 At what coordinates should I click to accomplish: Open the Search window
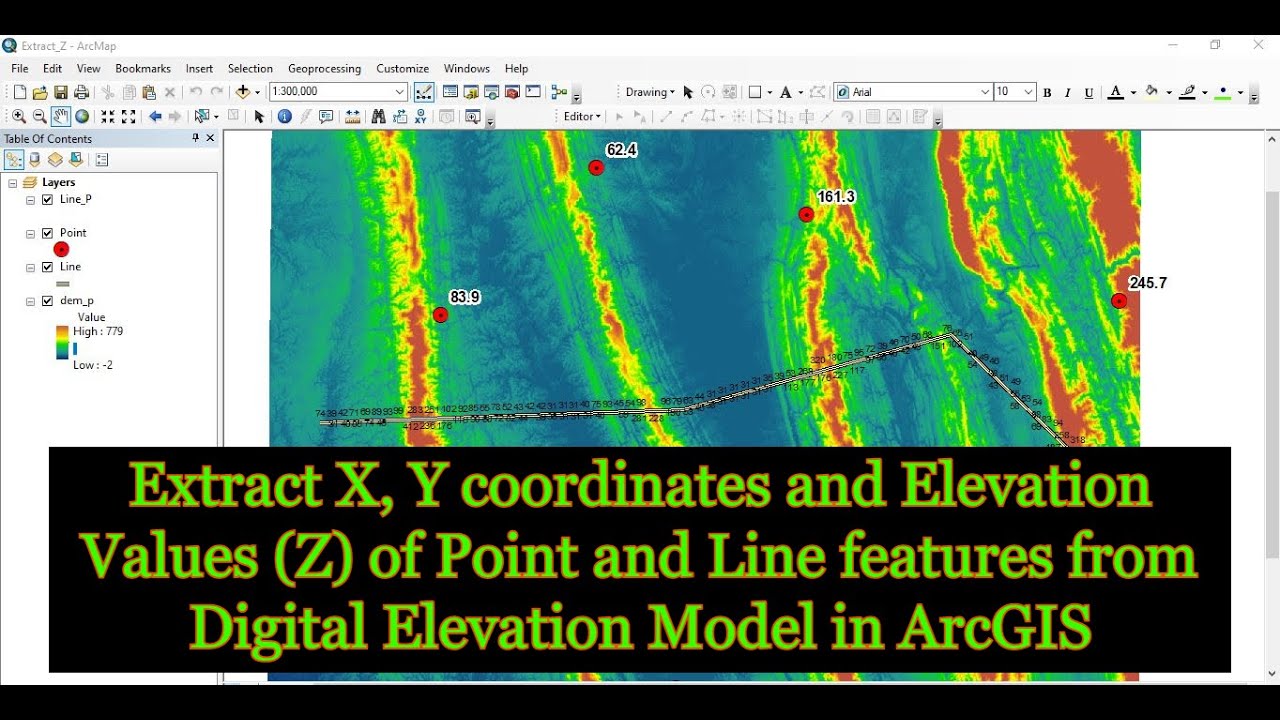(491, 92)
